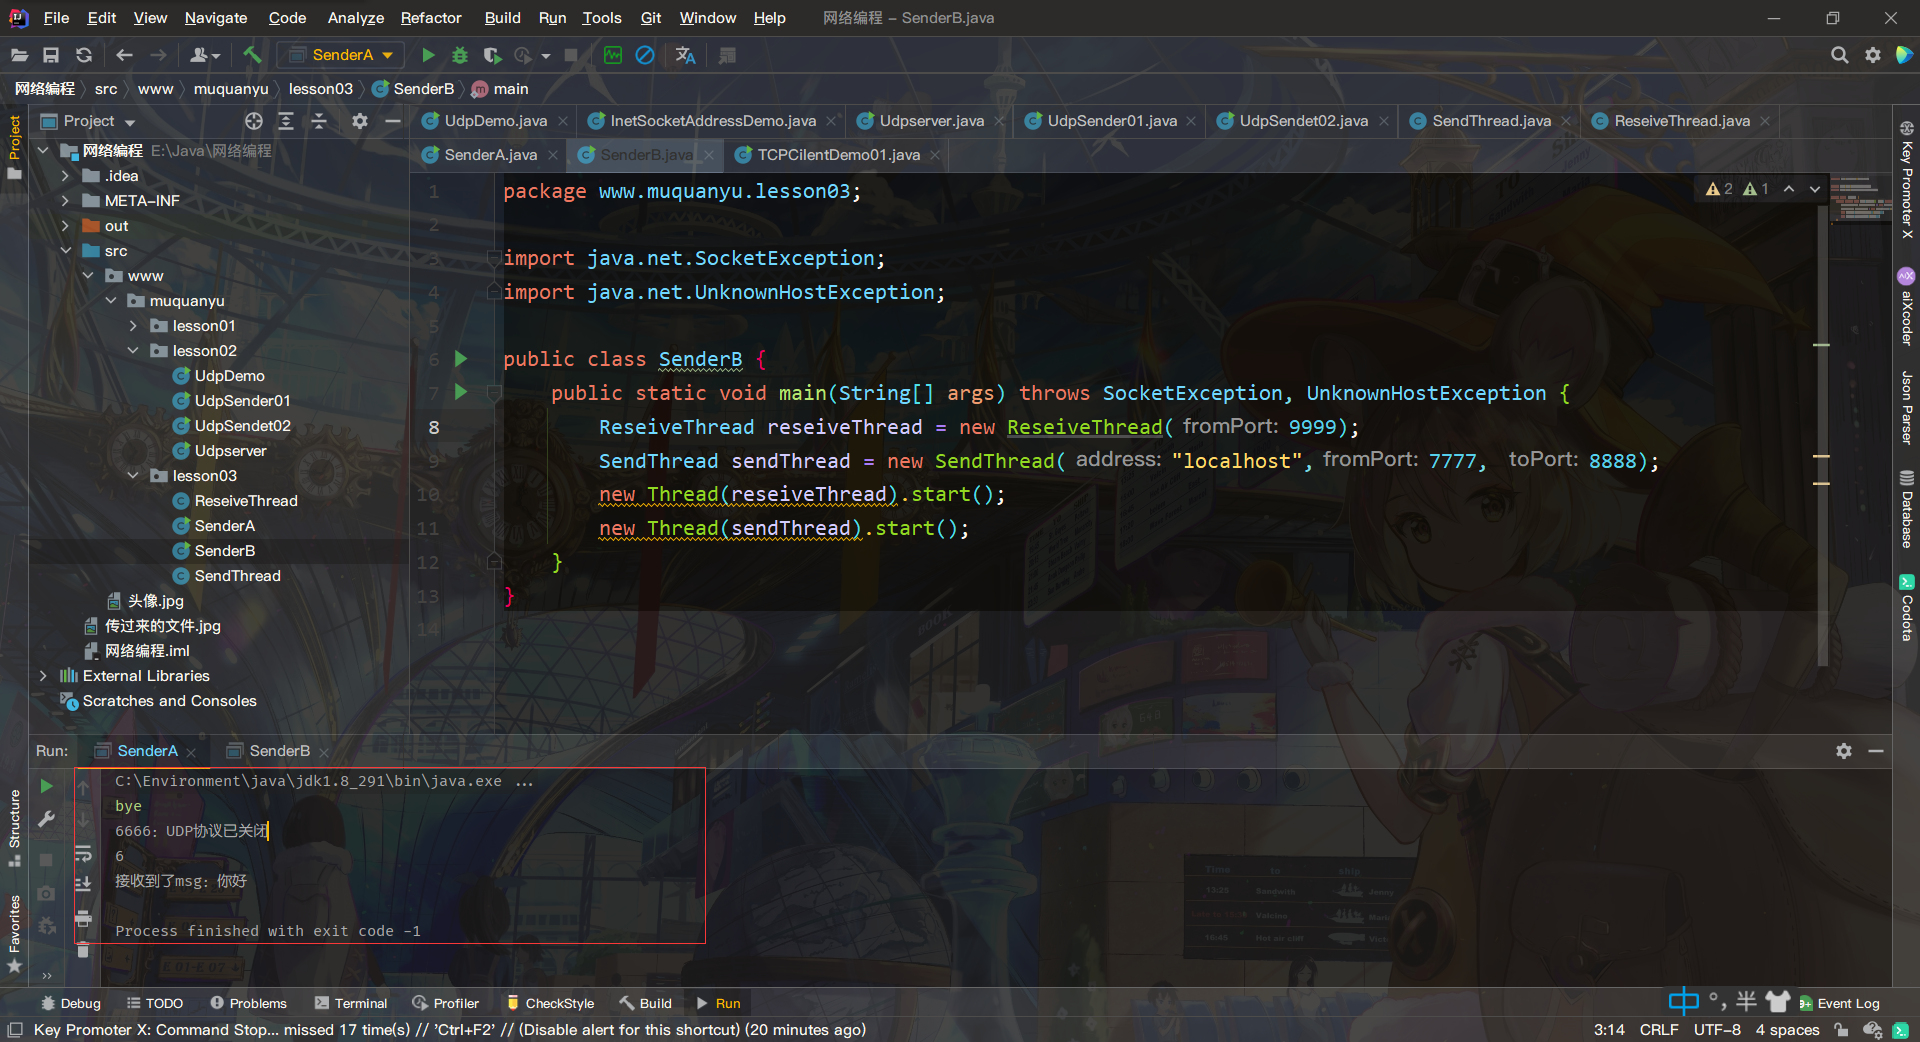1920x1042 pixels.
Task: Hide the Run tool window
Action: [1876, 751]
